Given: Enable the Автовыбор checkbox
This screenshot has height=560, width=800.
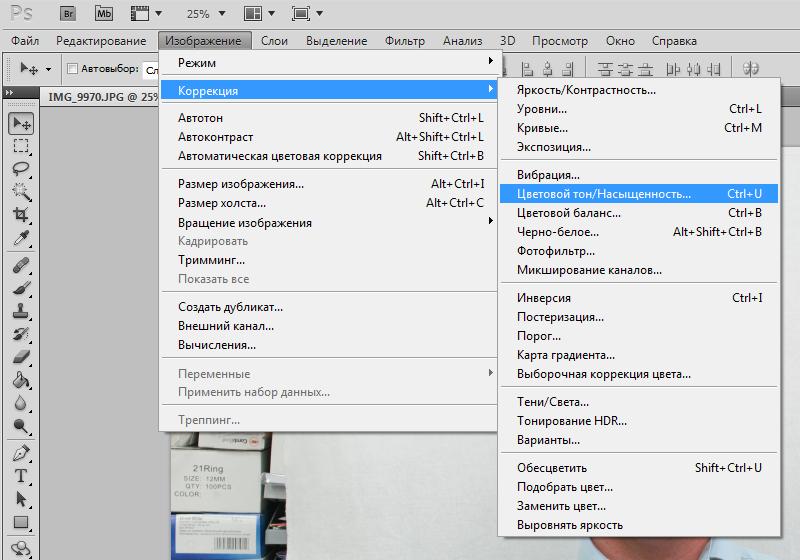Looking at the screenshot, I should [x=72, y=69].
